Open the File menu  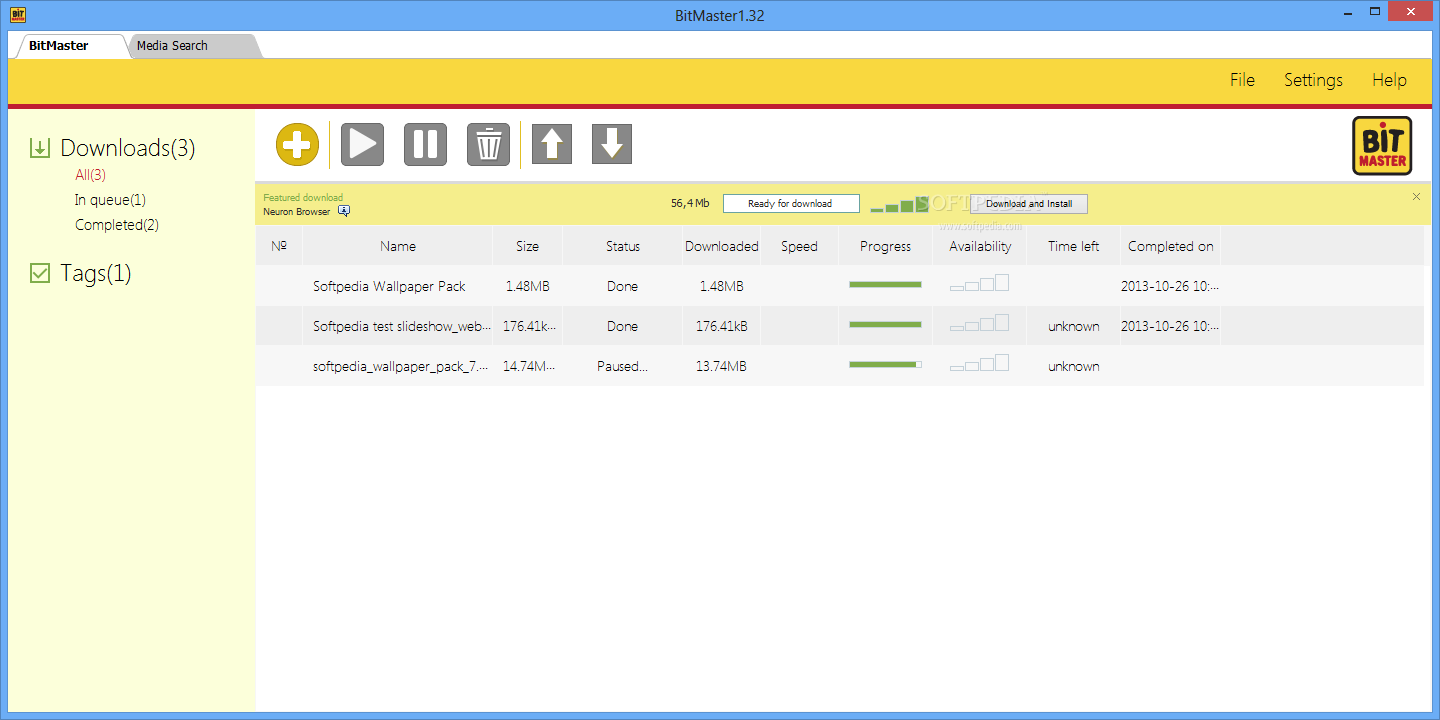point(1242,80)
